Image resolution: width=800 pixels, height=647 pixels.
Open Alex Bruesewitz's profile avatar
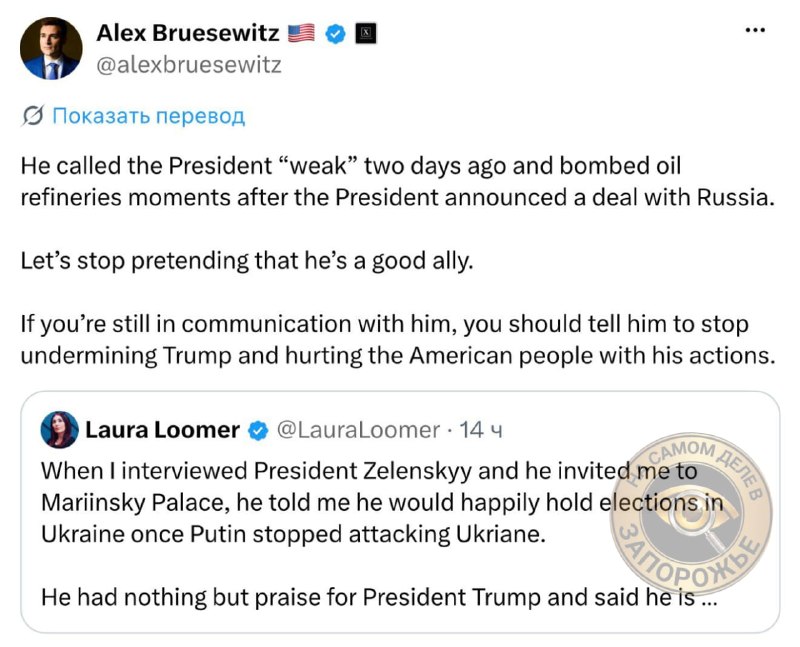(51, 48)
